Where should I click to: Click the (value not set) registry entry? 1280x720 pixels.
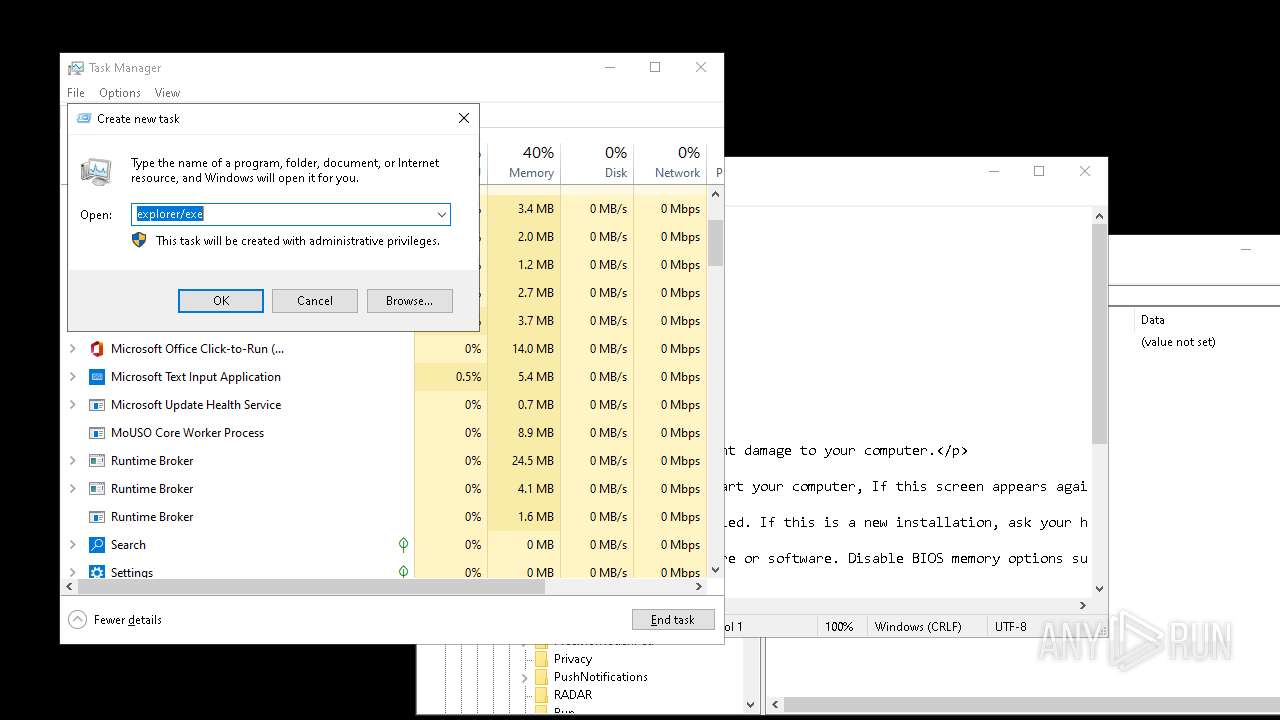(1178, 342)
